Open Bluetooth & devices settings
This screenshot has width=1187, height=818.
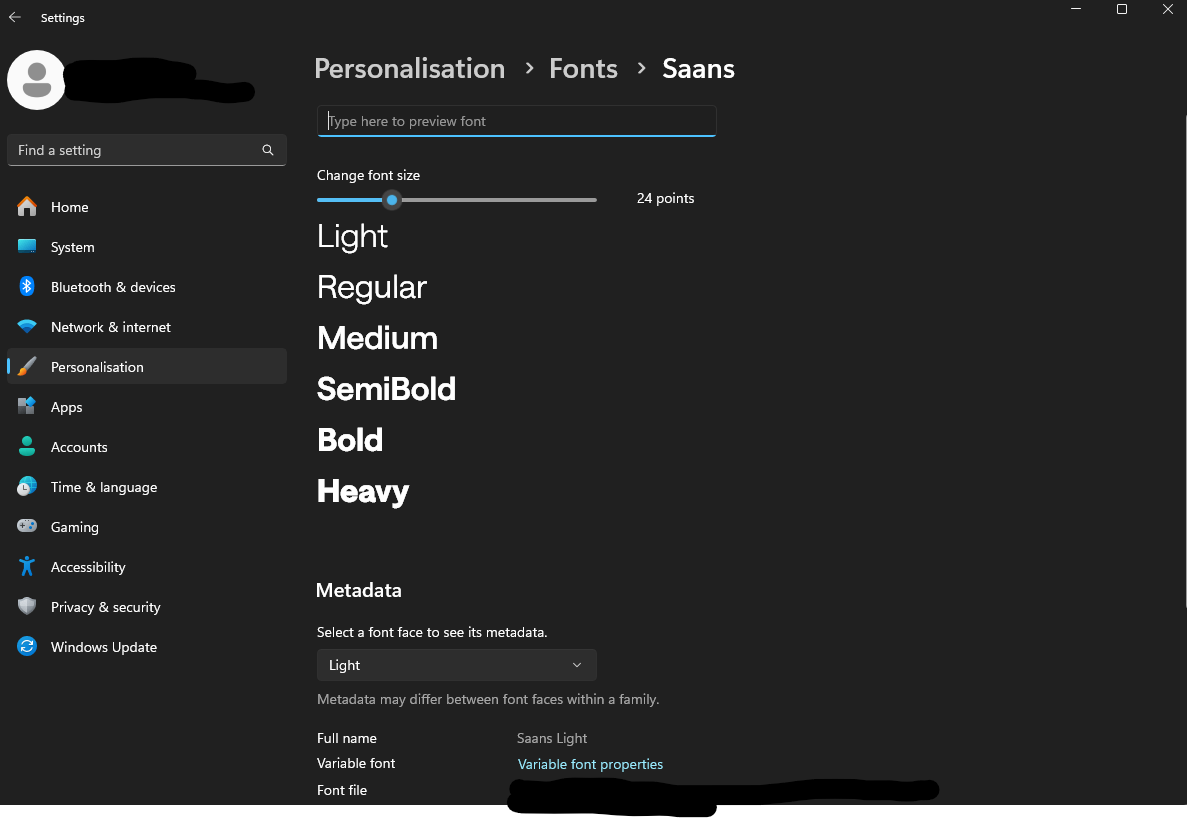click(x=147, y=287)
